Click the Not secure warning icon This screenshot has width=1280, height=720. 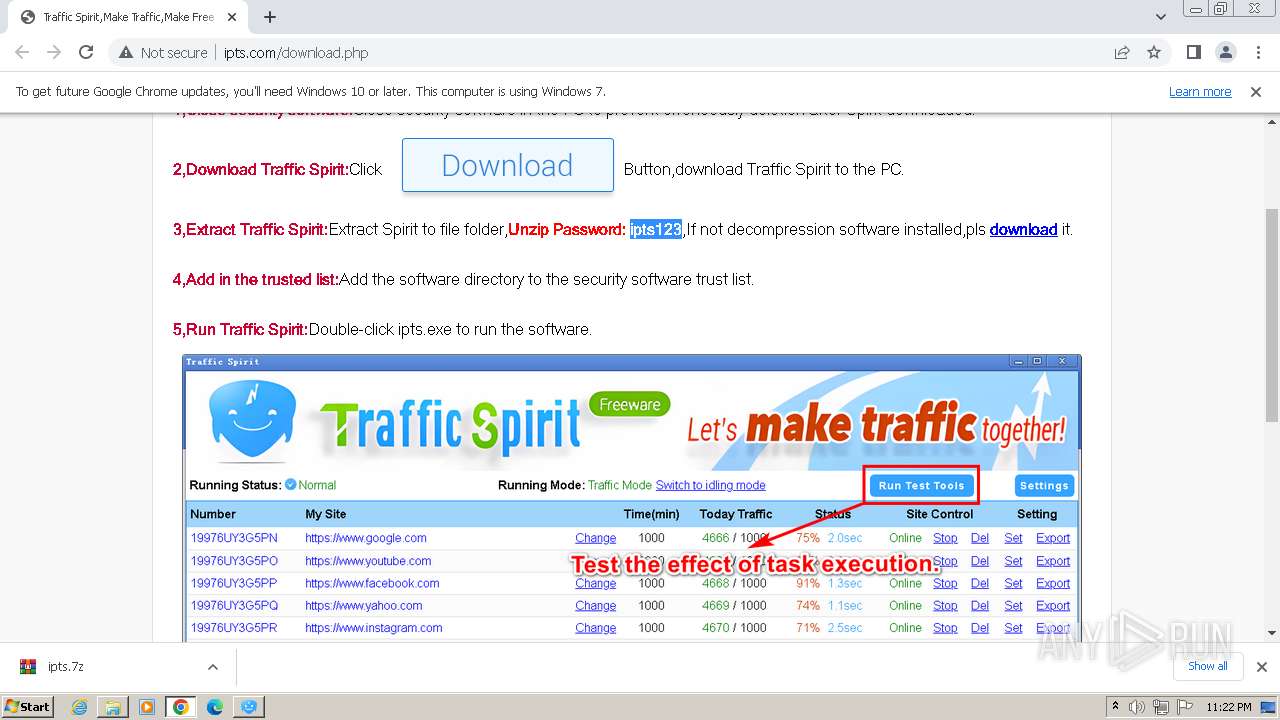[x=126, y=53]
